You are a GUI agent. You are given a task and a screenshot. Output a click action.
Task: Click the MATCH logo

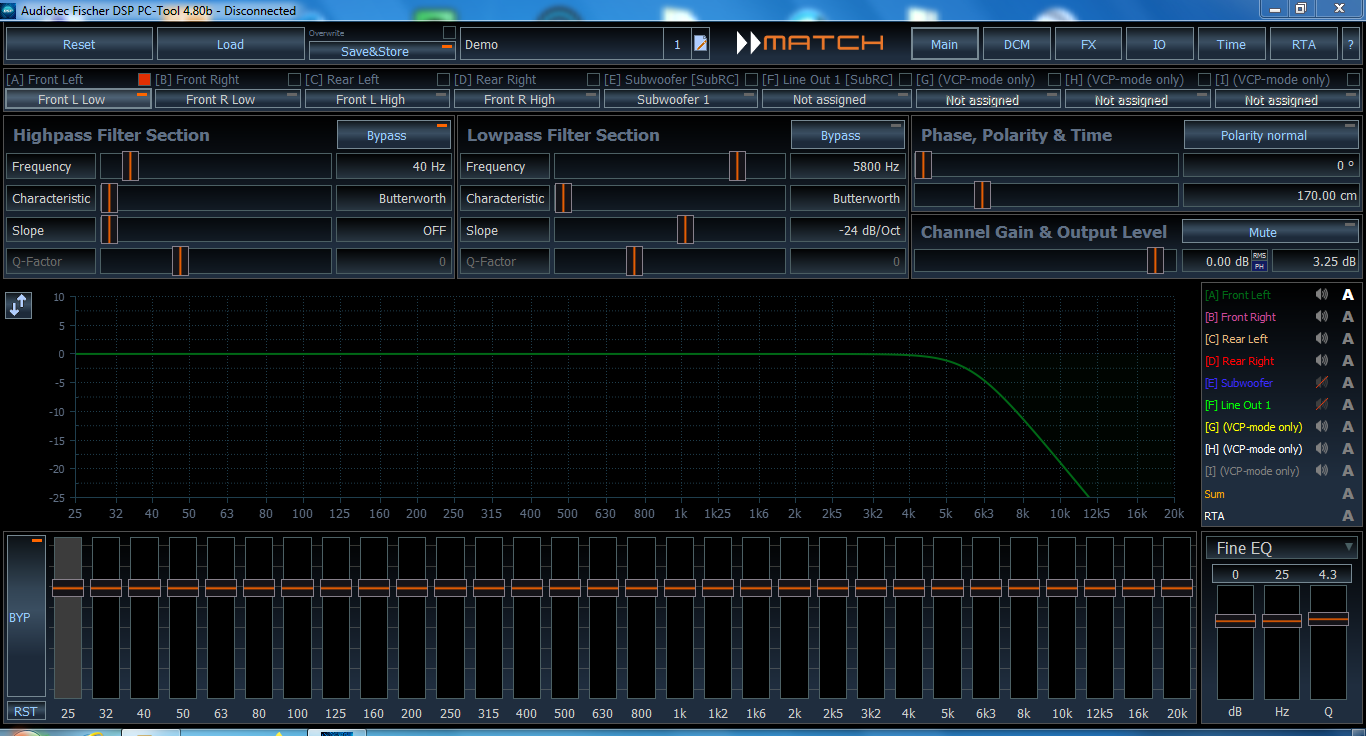point(810,43)
